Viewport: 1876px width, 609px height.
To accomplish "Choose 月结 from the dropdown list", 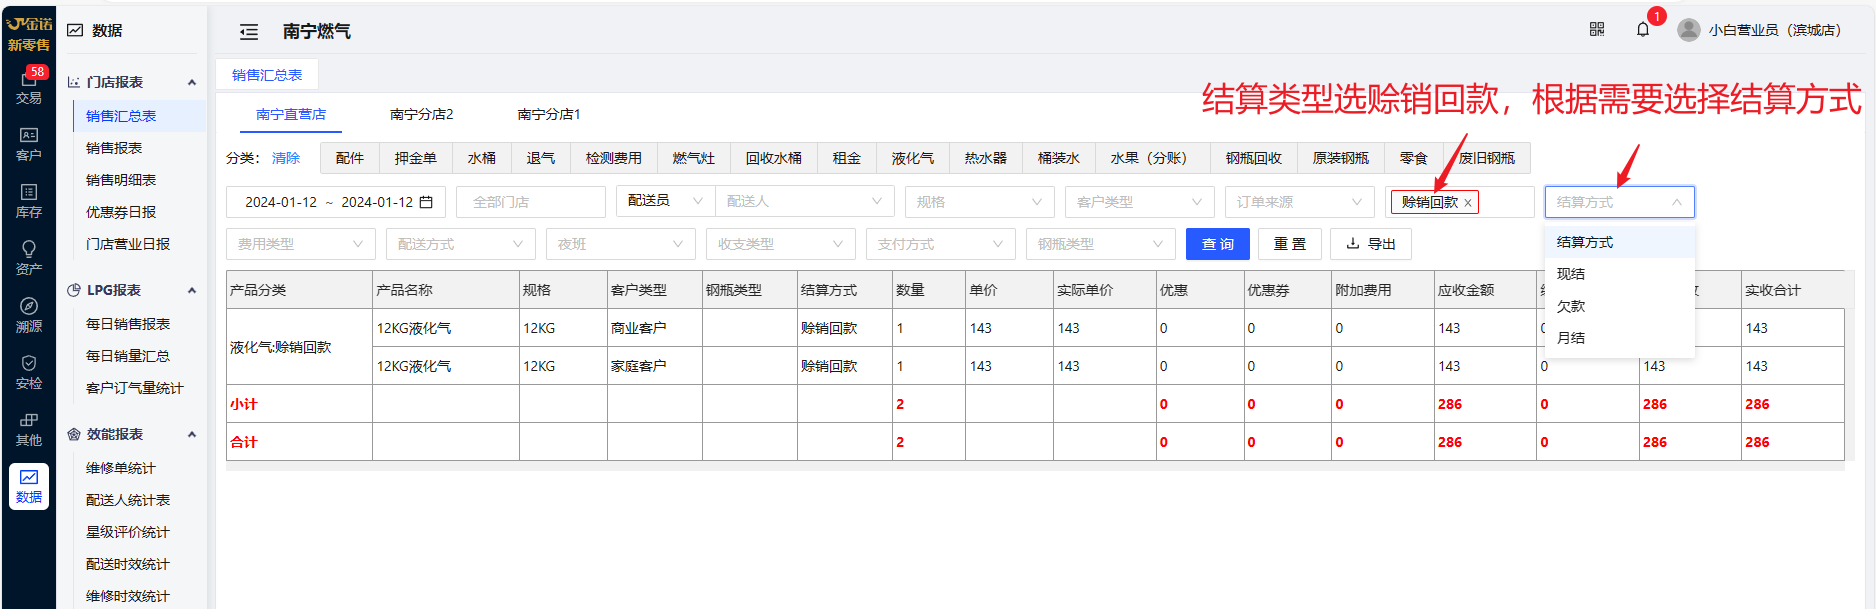I will (1620, 338).
